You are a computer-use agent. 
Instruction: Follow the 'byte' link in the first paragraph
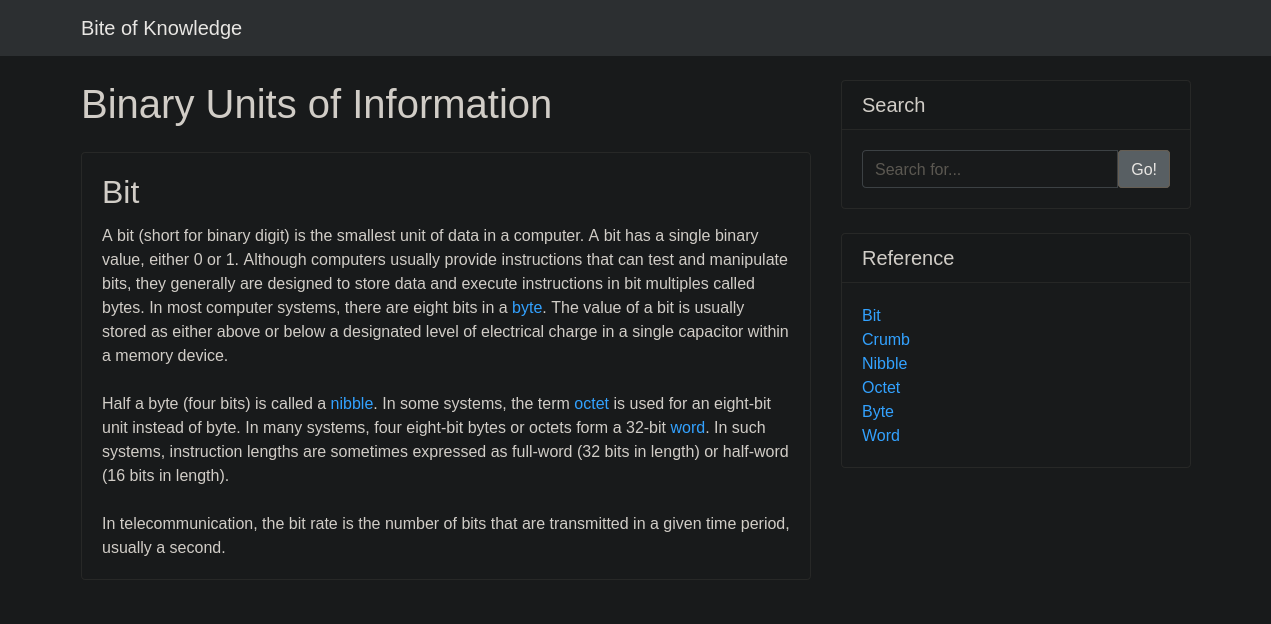[x=527, y=308]
